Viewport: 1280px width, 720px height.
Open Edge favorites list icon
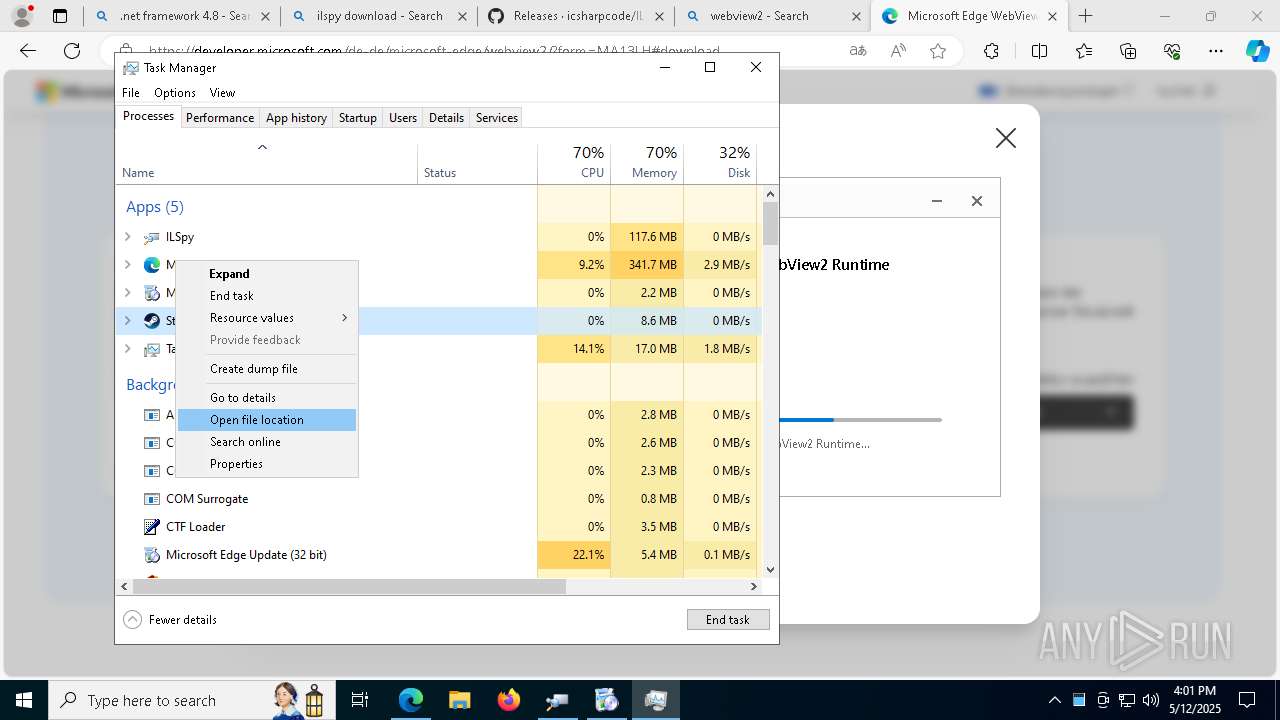tap(1084, 51)
